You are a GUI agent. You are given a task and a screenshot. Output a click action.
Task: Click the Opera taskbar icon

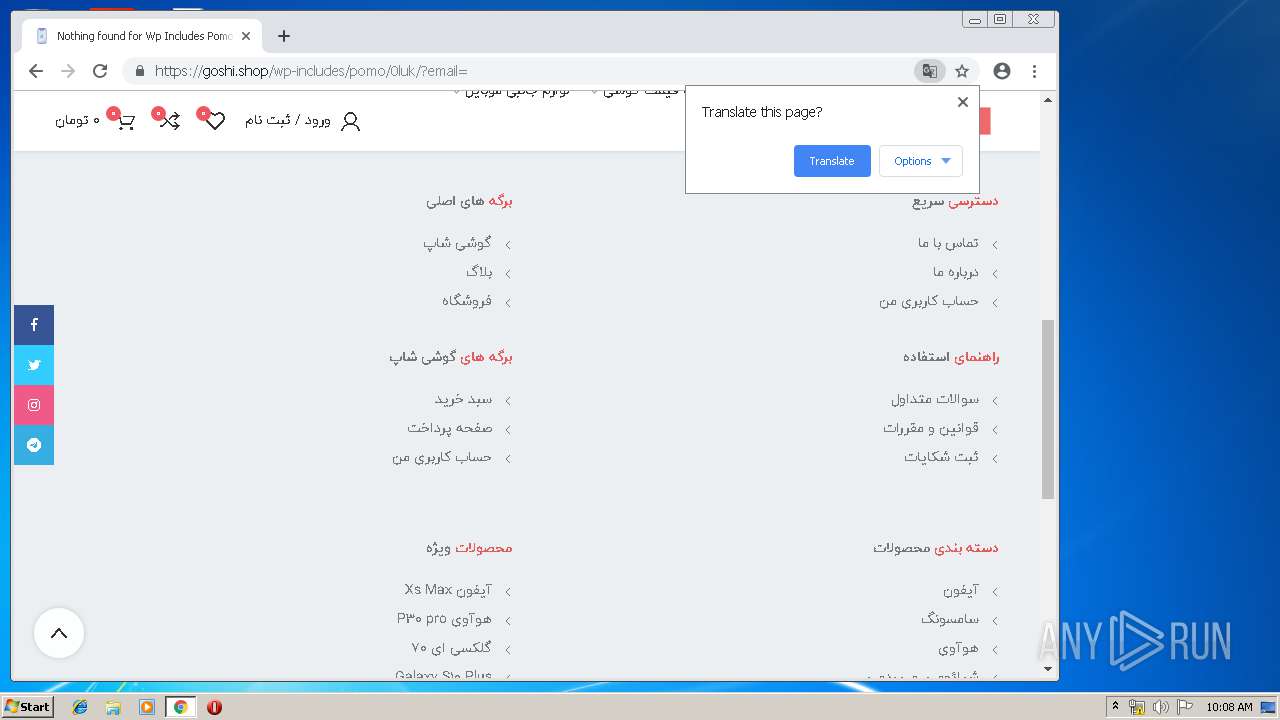[x=214, y=707]
